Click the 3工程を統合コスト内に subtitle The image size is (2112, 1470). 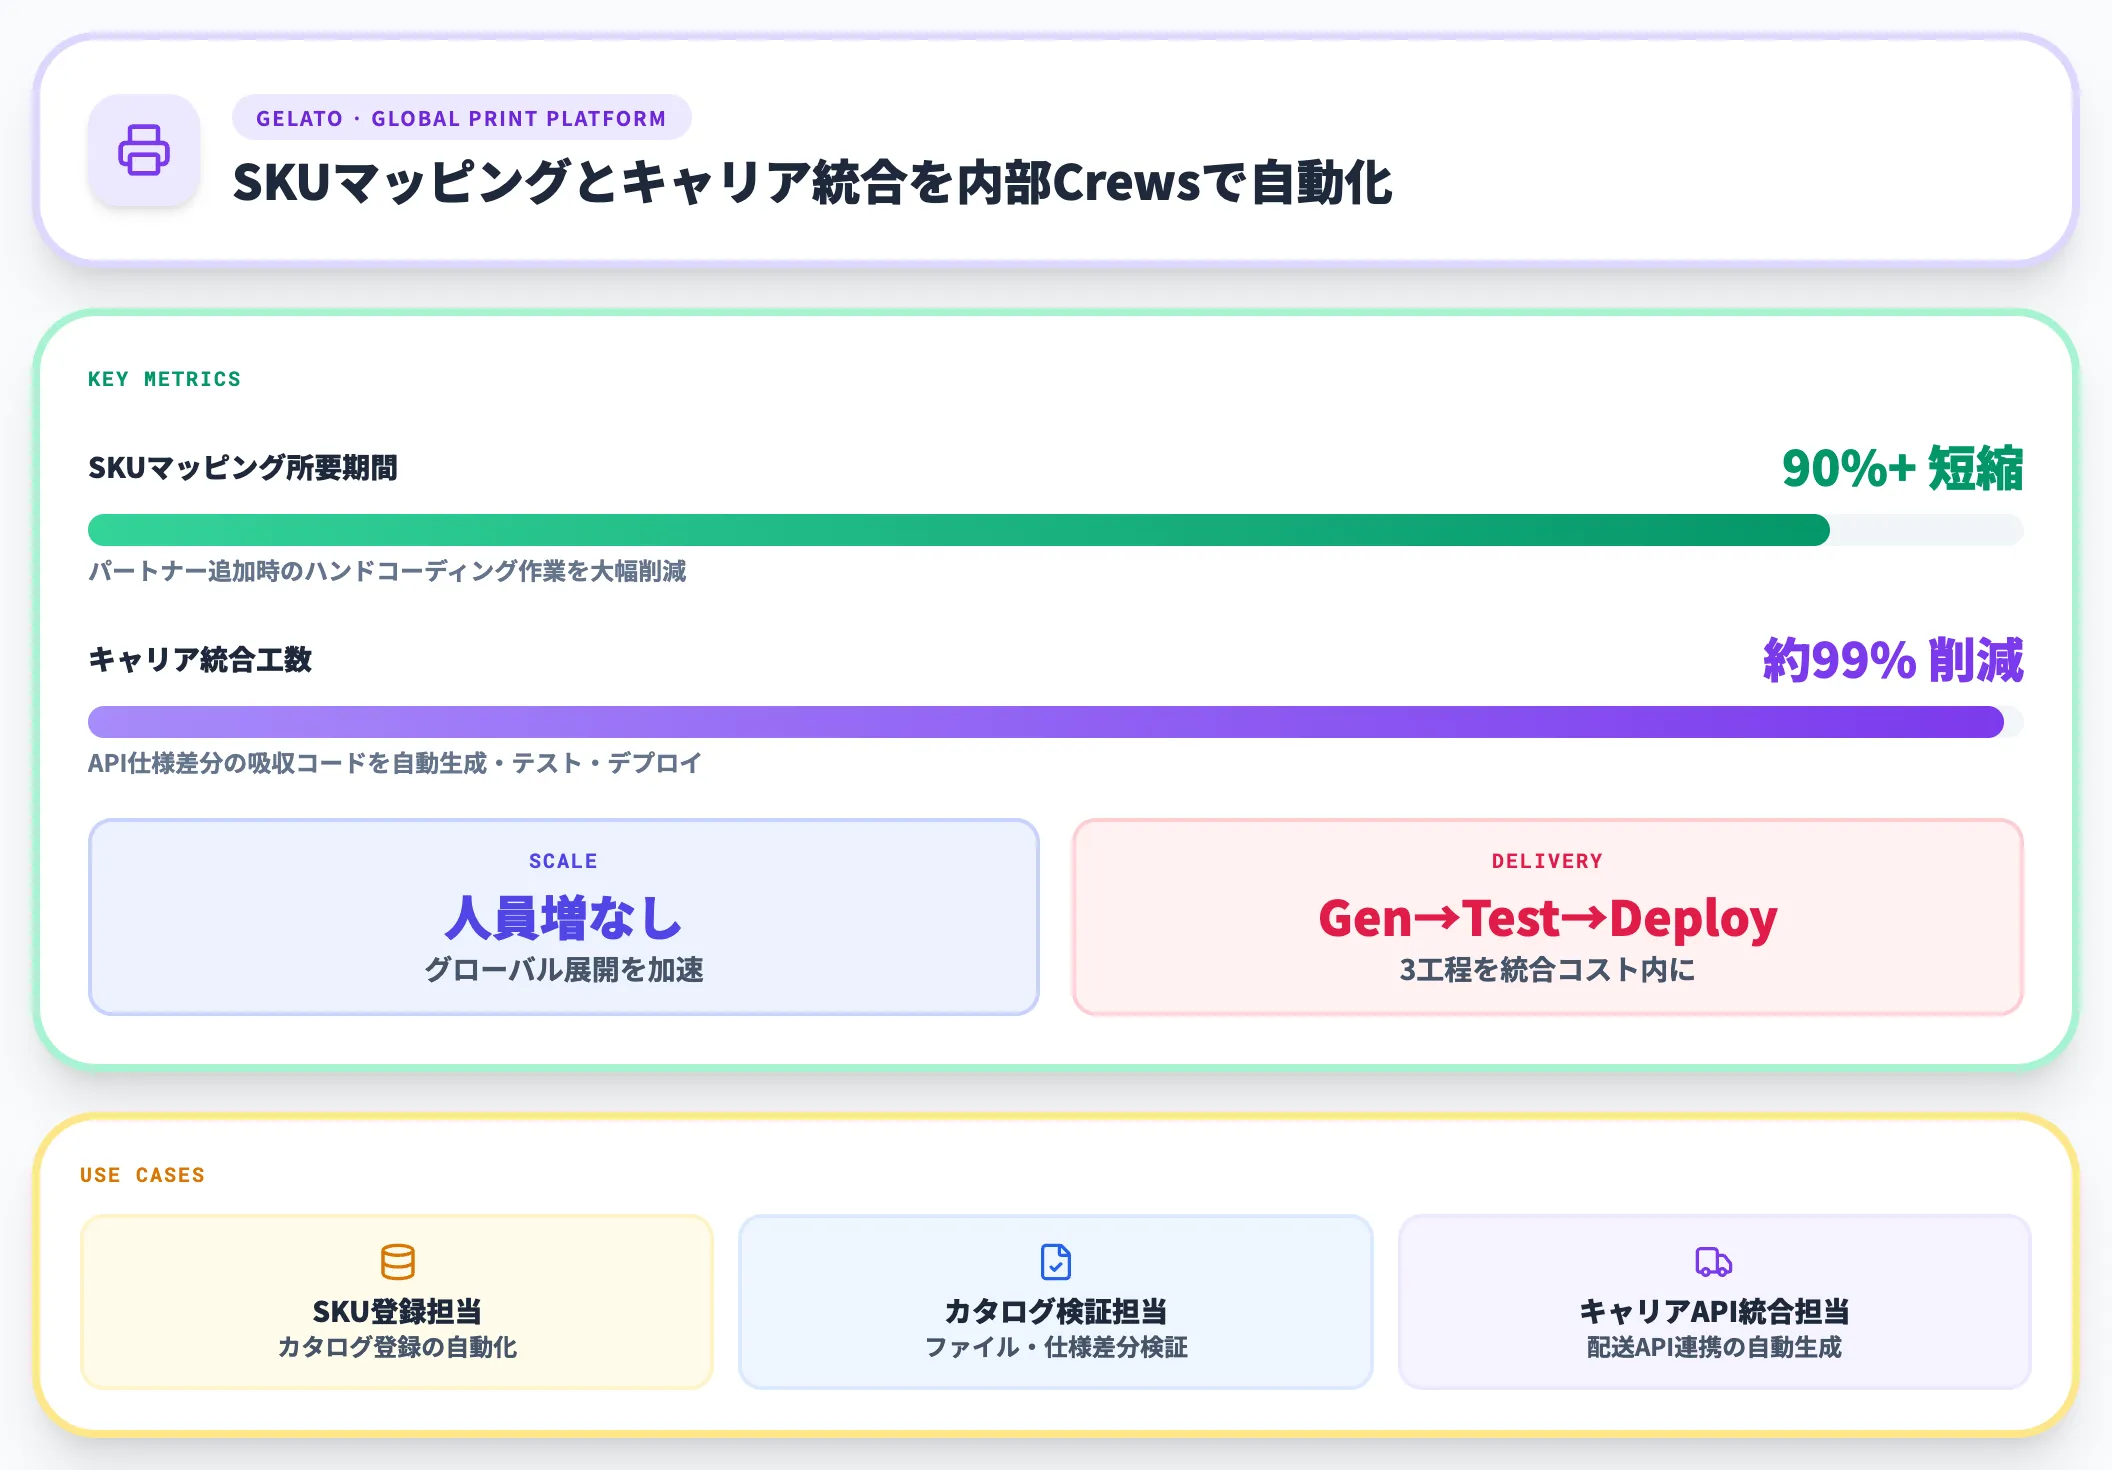pos(1547,969)
